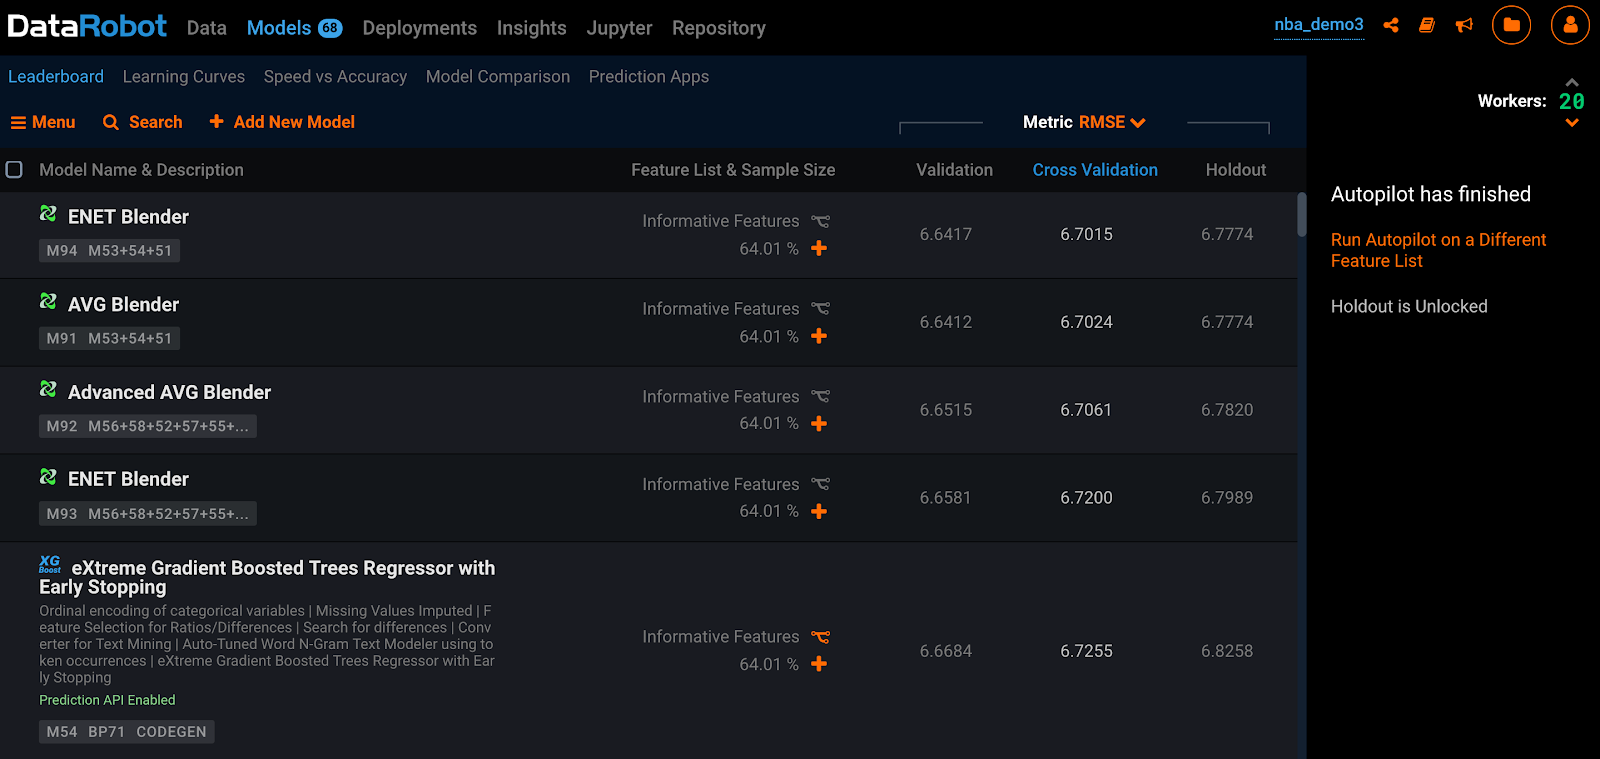Viewport: 1600px width, 759px height.
Task: Click validation score 6.6412
Action: 946,322
